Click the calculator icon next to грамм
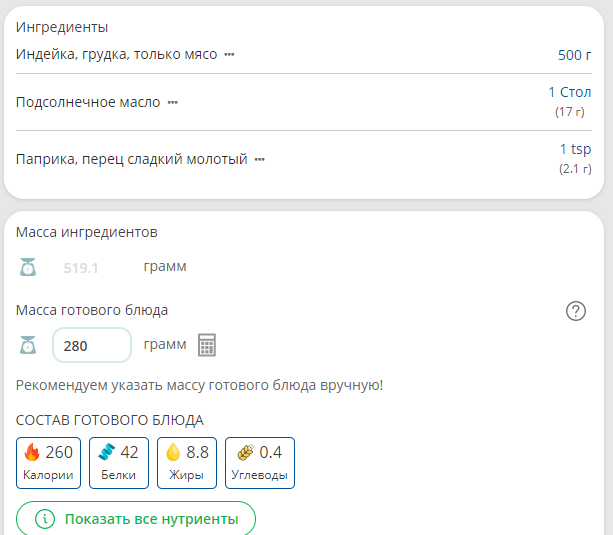613x535 pixels. [x=207, y=345]
